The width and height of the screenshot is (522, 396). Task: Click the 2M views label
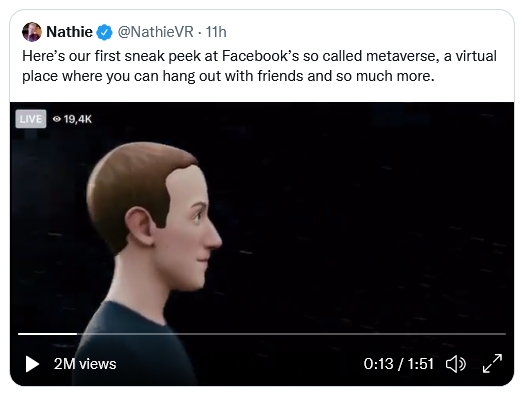85,364
